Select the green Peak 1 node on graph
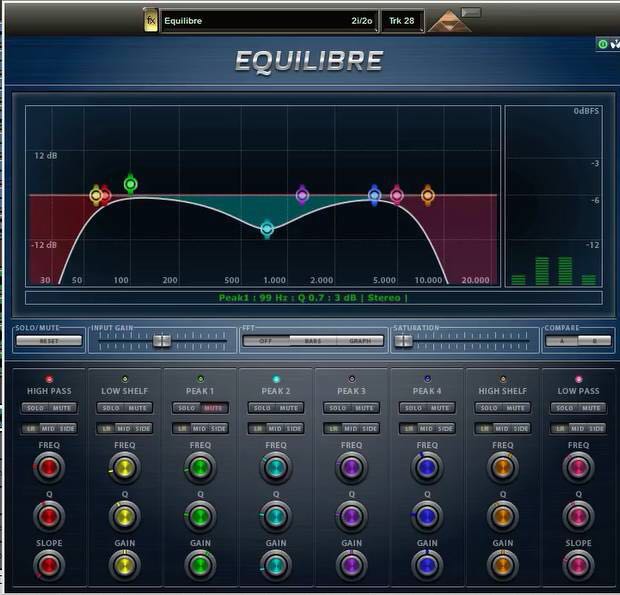Screen dimensions: 620x595 pos(130,184)
